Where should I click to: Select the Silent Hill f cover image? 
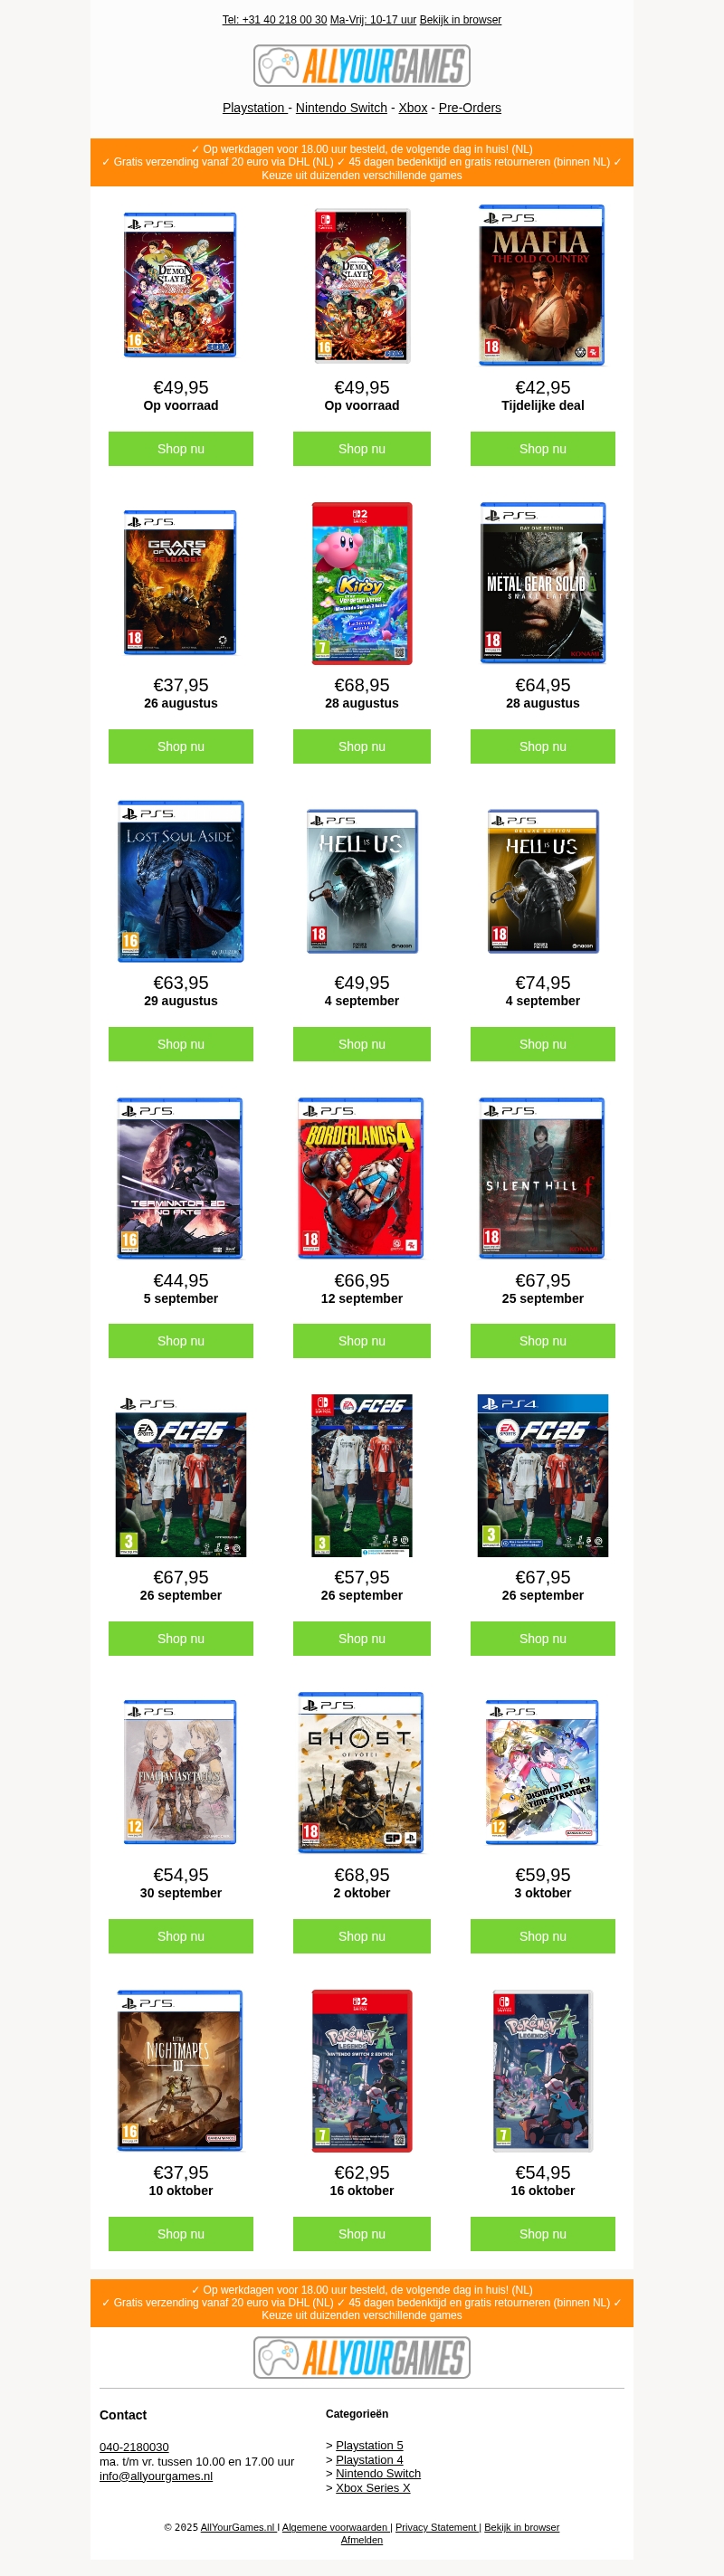542,1178
